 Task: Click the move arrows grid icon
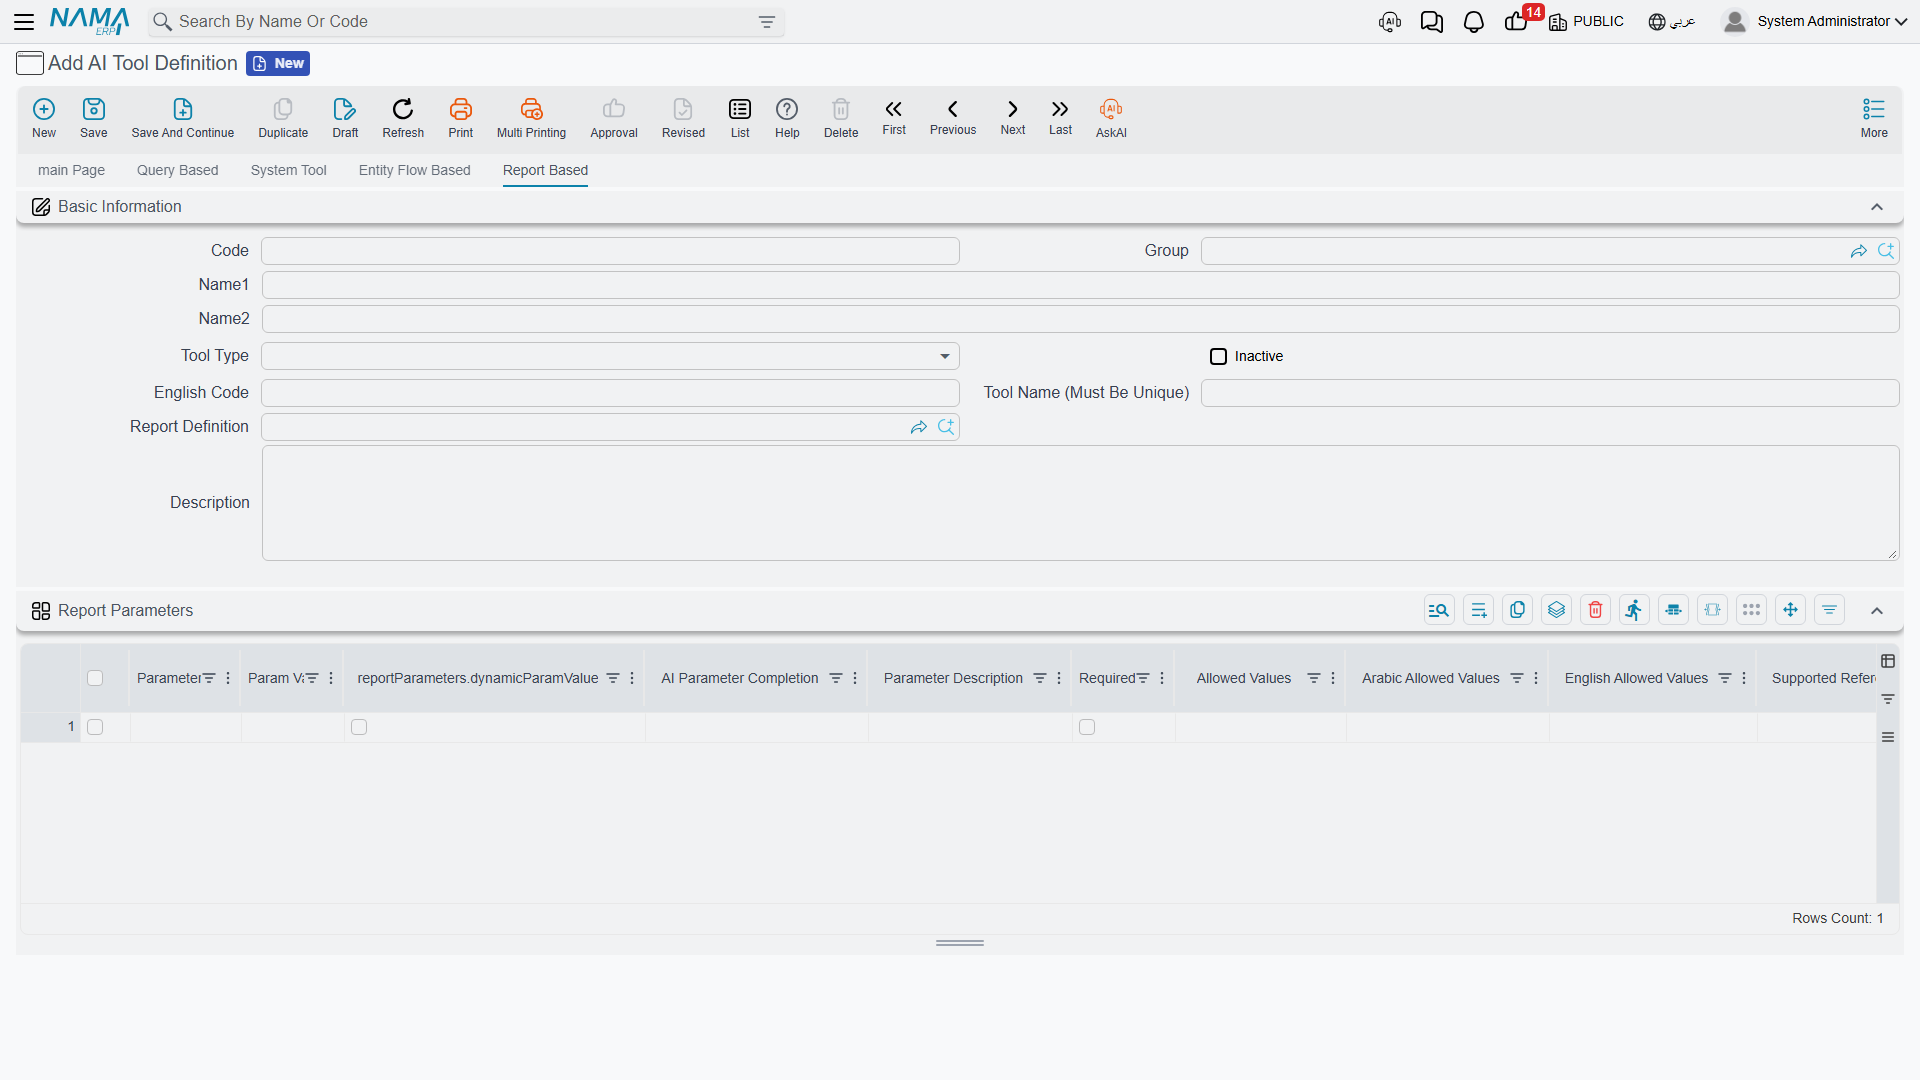1790,610
